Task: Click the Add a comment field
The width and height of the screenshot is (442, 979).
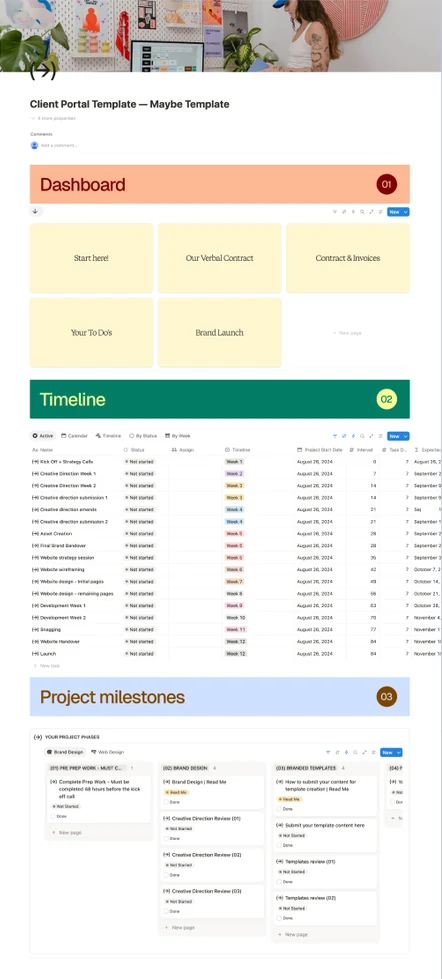Action: click(x=59, y=145)
